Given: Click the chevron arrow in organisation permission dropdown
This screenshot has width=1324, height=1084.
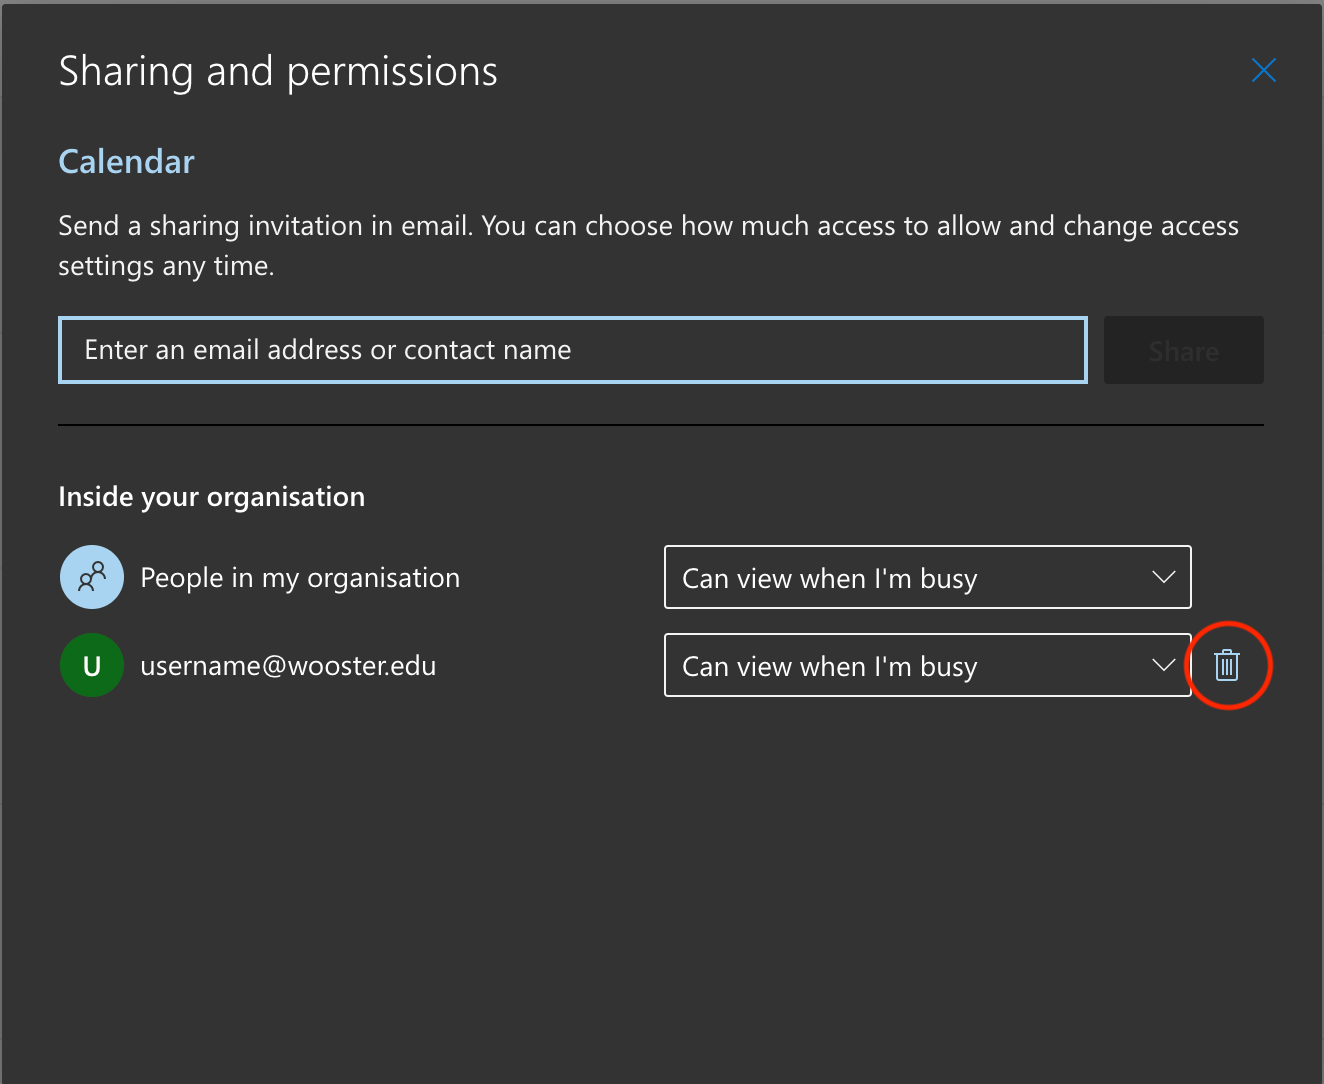Looking at the screenshot, I should point(1163,577).
